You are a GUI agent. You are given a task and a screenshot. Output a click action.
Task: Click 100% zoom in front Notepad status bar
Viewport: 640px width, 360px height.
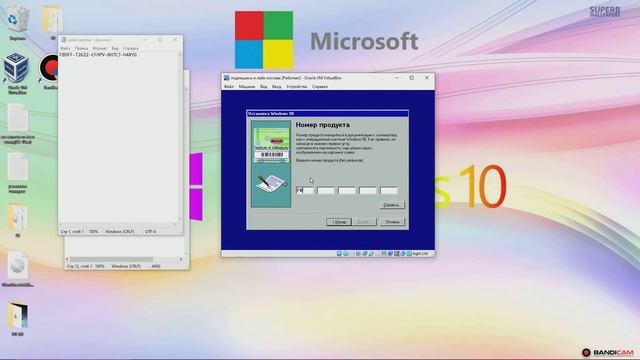point(93,231)
